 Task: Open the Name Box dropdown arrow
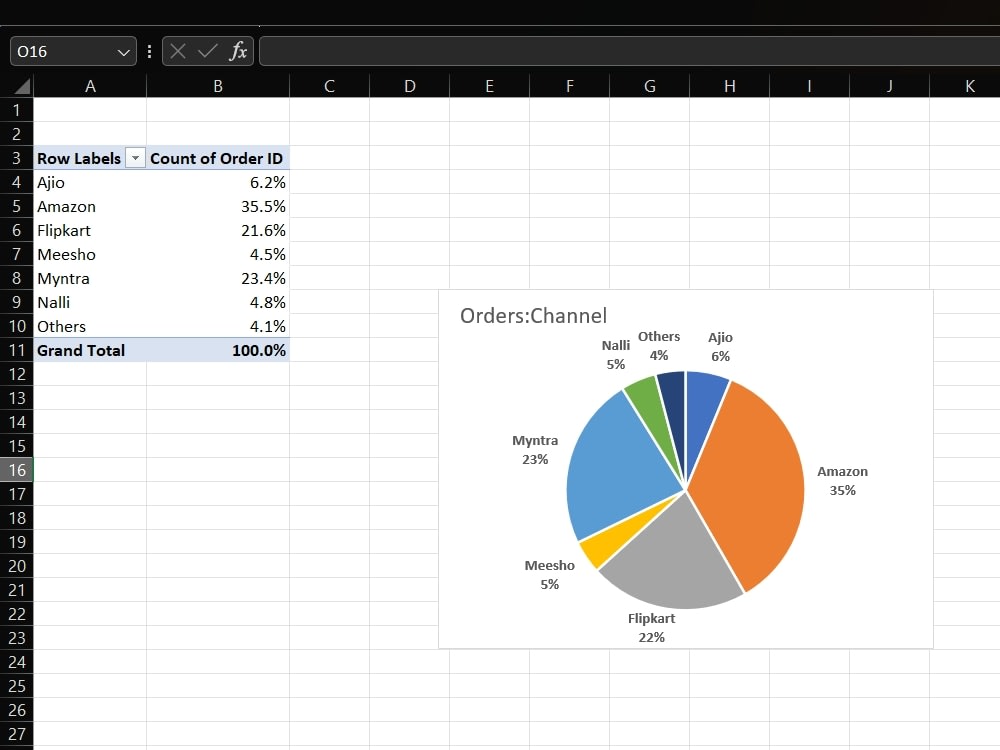122,51
